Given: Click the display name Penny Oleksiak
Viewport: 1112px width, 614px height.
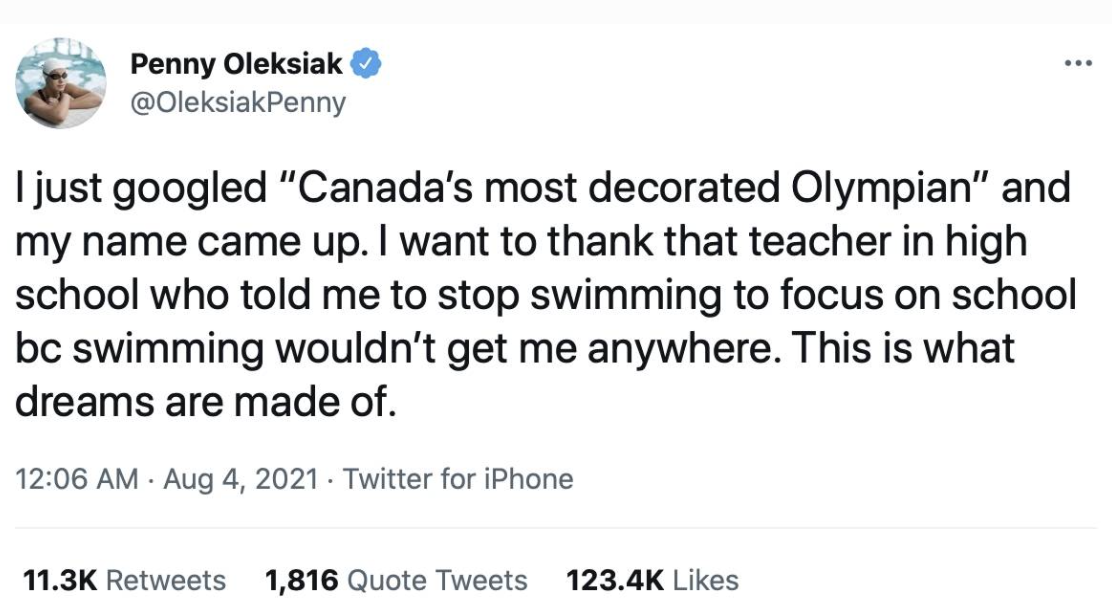Looking at the screenshot, I should coord(237,66).
